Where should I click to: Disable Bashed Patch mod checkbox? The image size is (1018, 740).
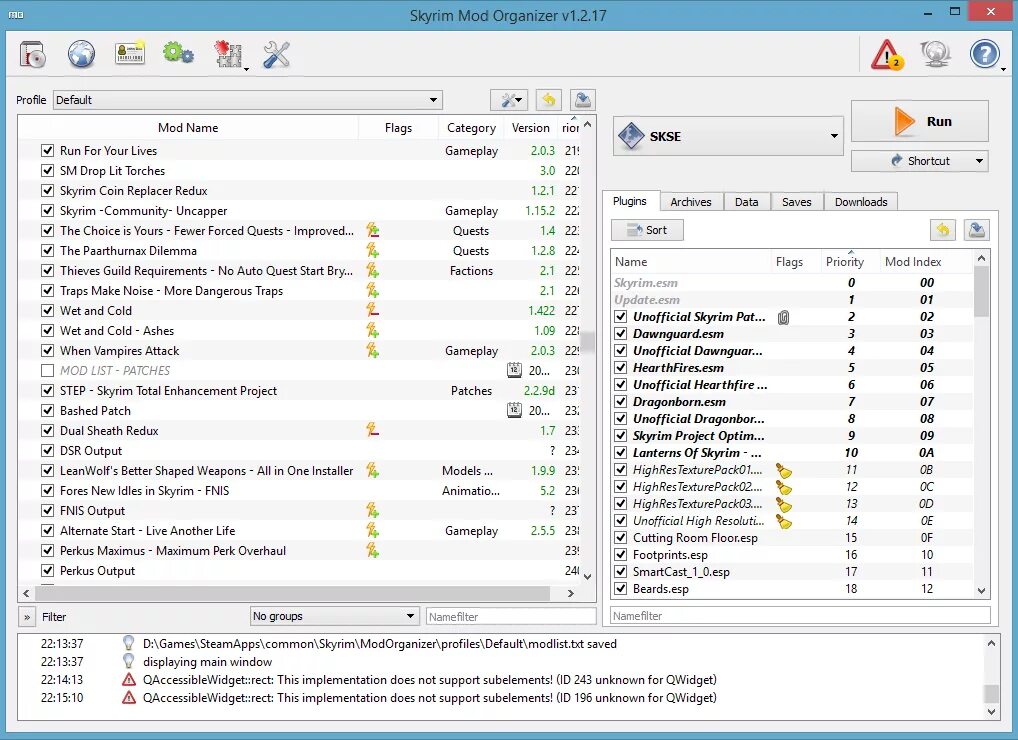point(47,410)
